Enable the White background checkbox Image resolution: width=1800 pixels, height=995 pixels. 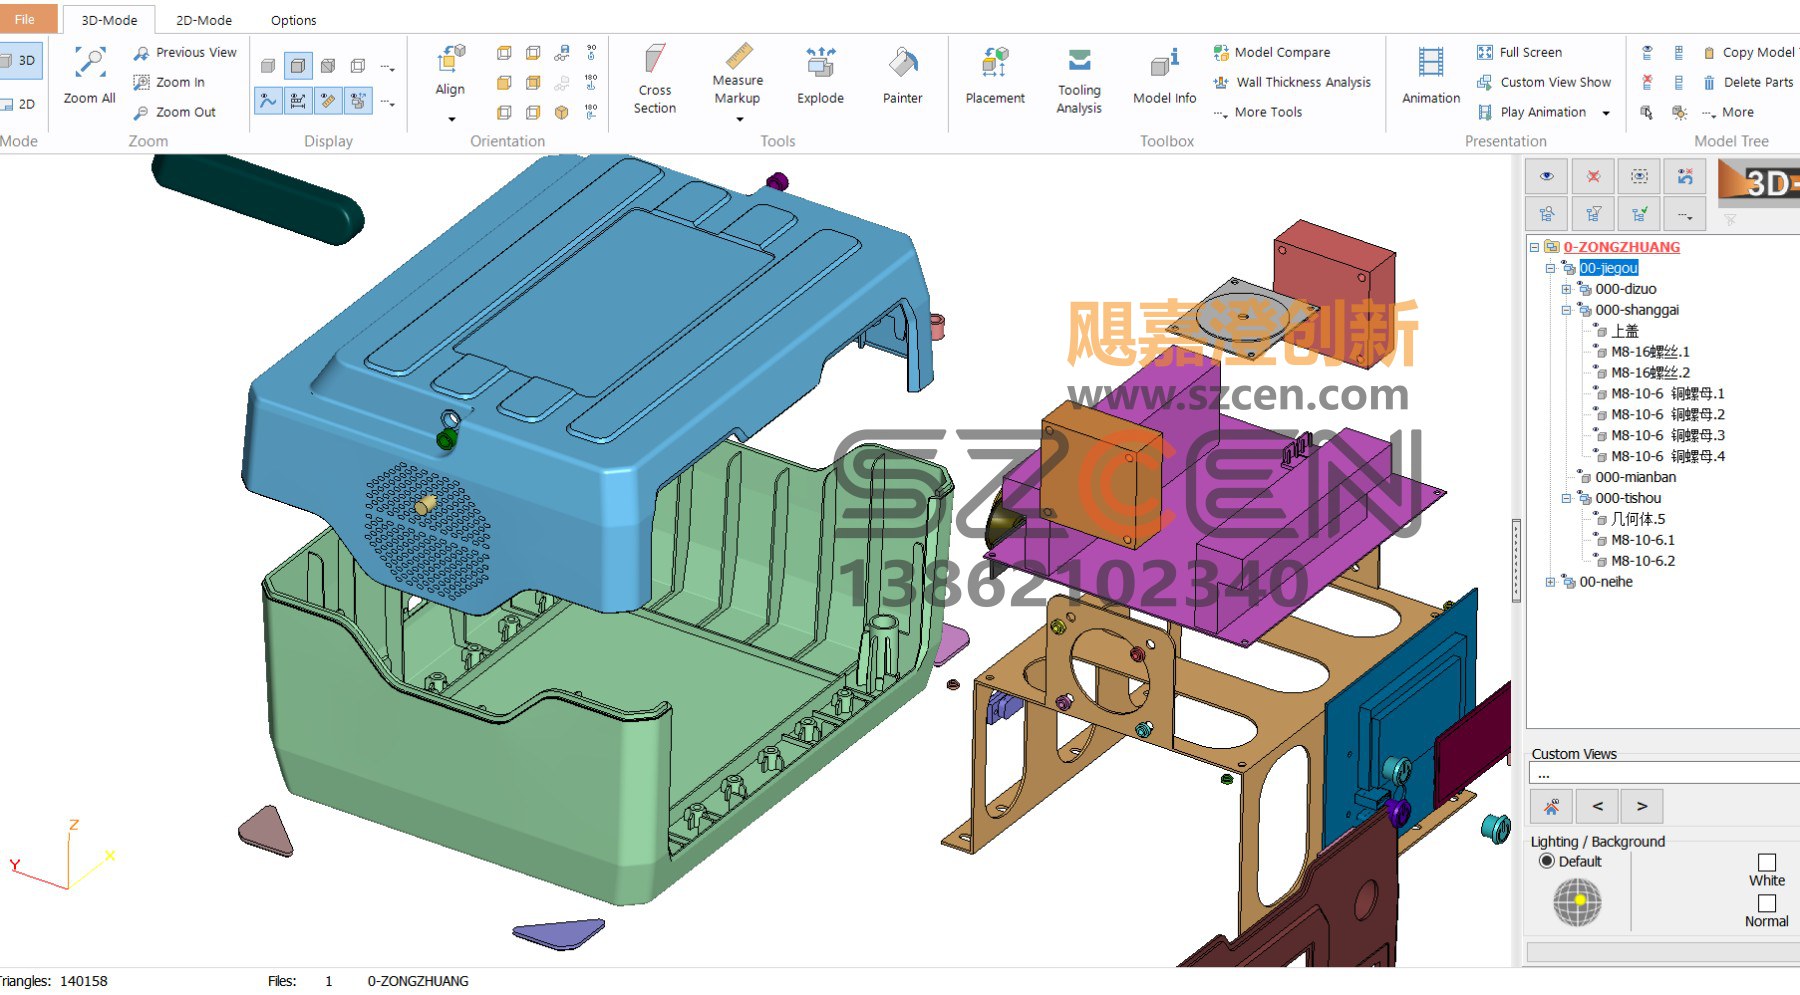coord(1767,862)
